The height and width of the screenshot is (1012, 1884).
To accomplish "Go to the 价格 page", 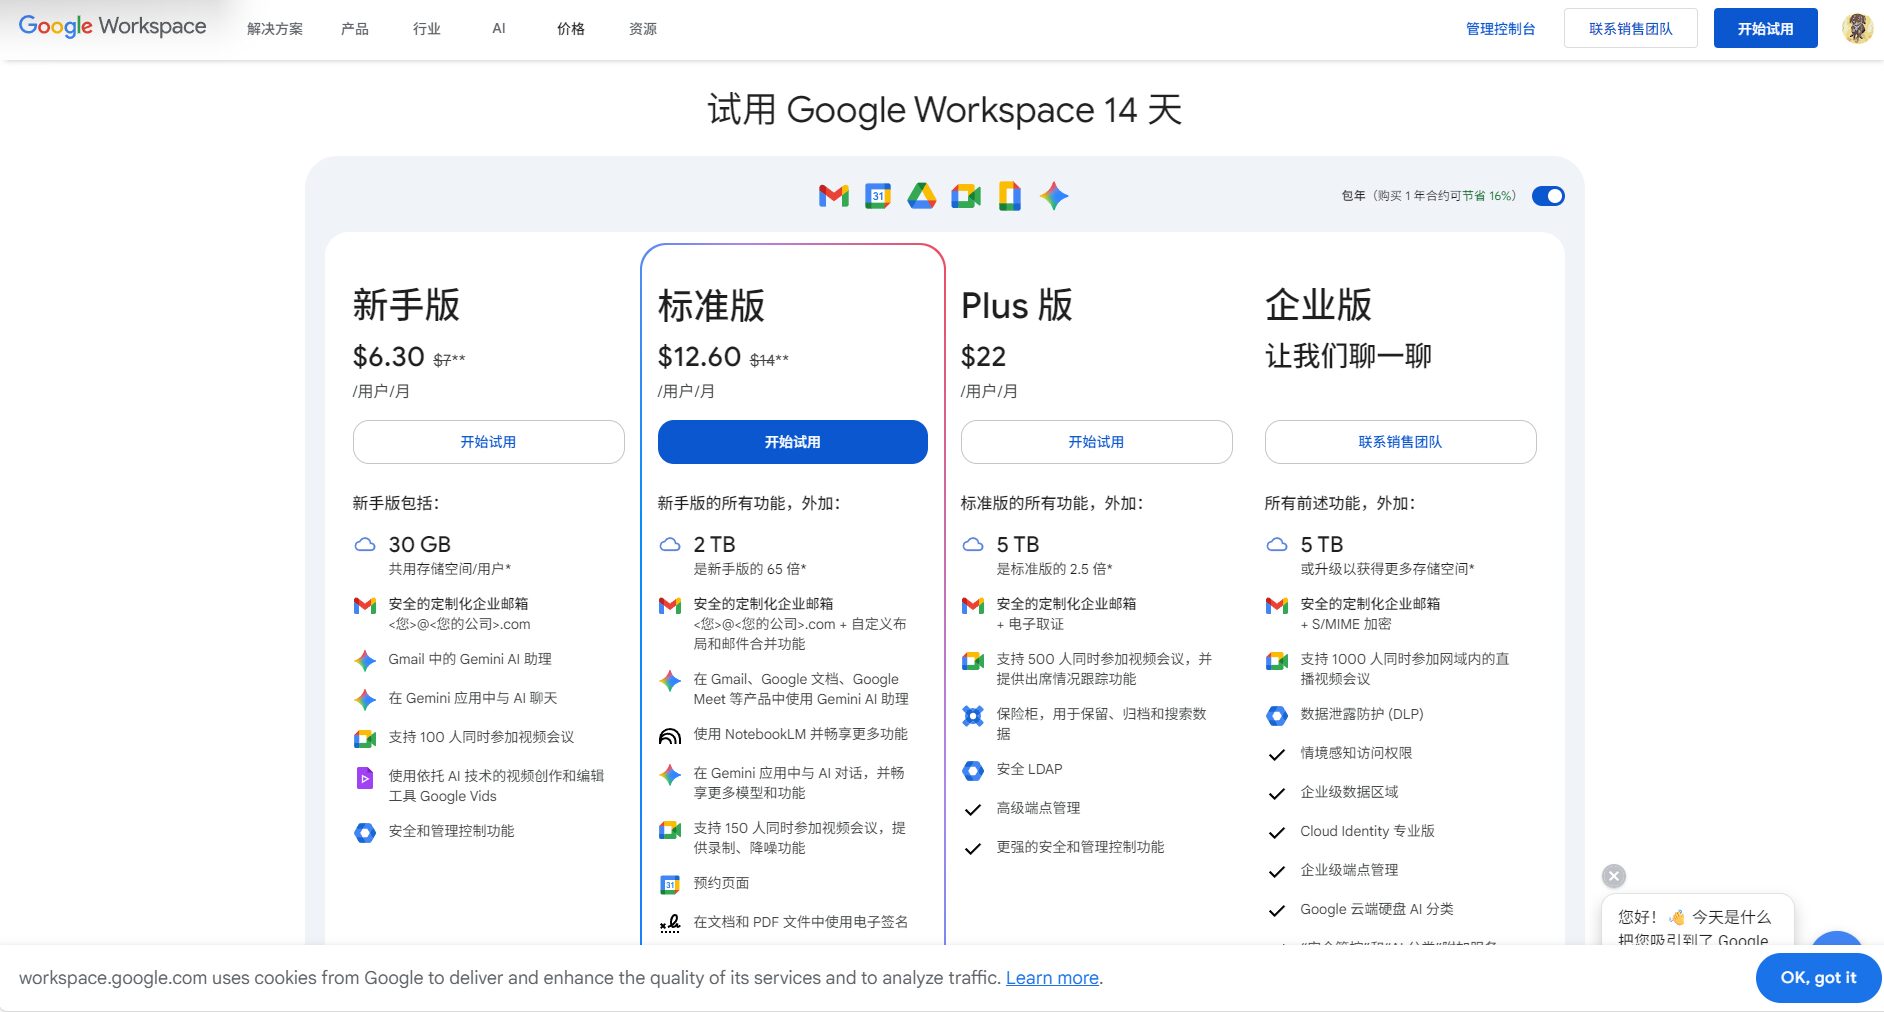I will coord(571,29).
